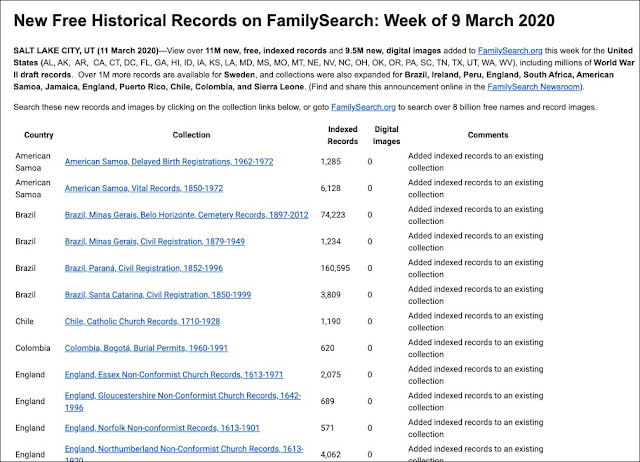The height and width of the screenshot is (462, 640).
Task: Click the comment in the Chile row
Action: click(476, 322)
